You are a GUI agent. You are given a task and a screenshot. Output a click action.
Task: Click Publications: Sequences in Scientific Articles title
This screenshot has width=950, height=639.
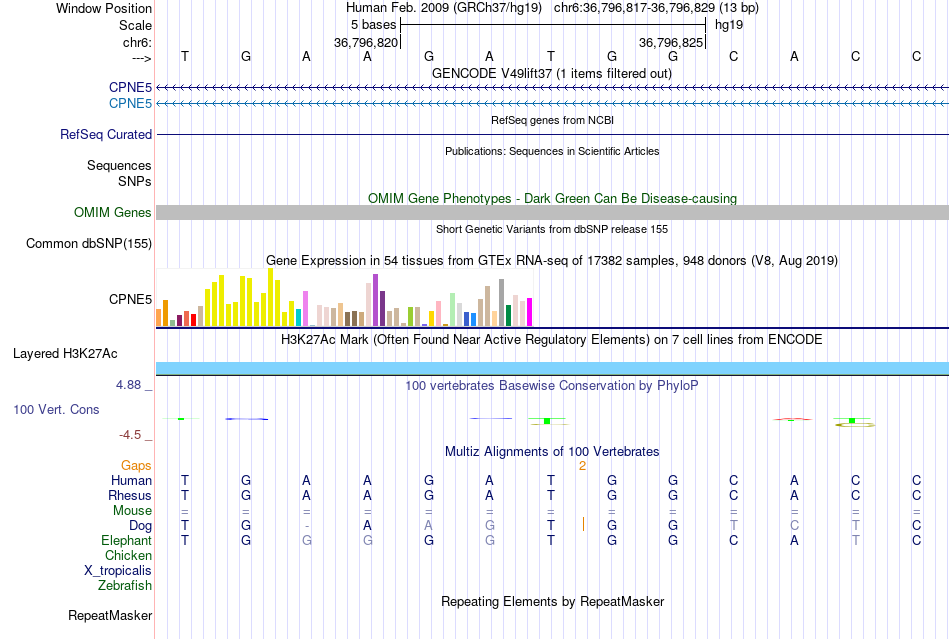[552, 151]
